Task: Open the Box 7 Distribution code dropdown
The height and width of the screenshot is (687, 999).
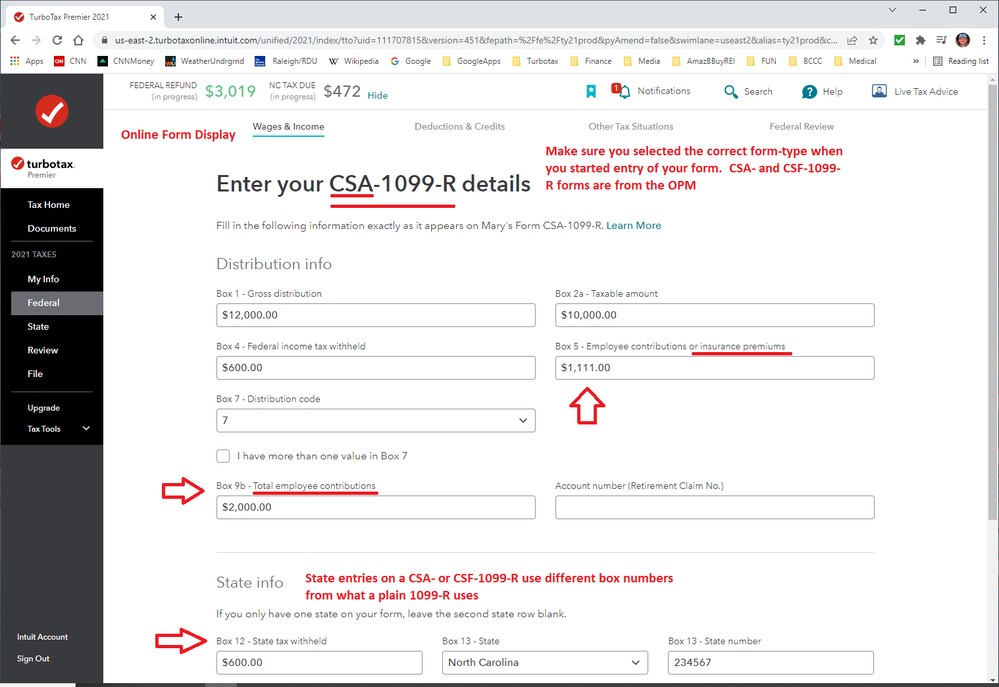Action: (x=376, y=421)
